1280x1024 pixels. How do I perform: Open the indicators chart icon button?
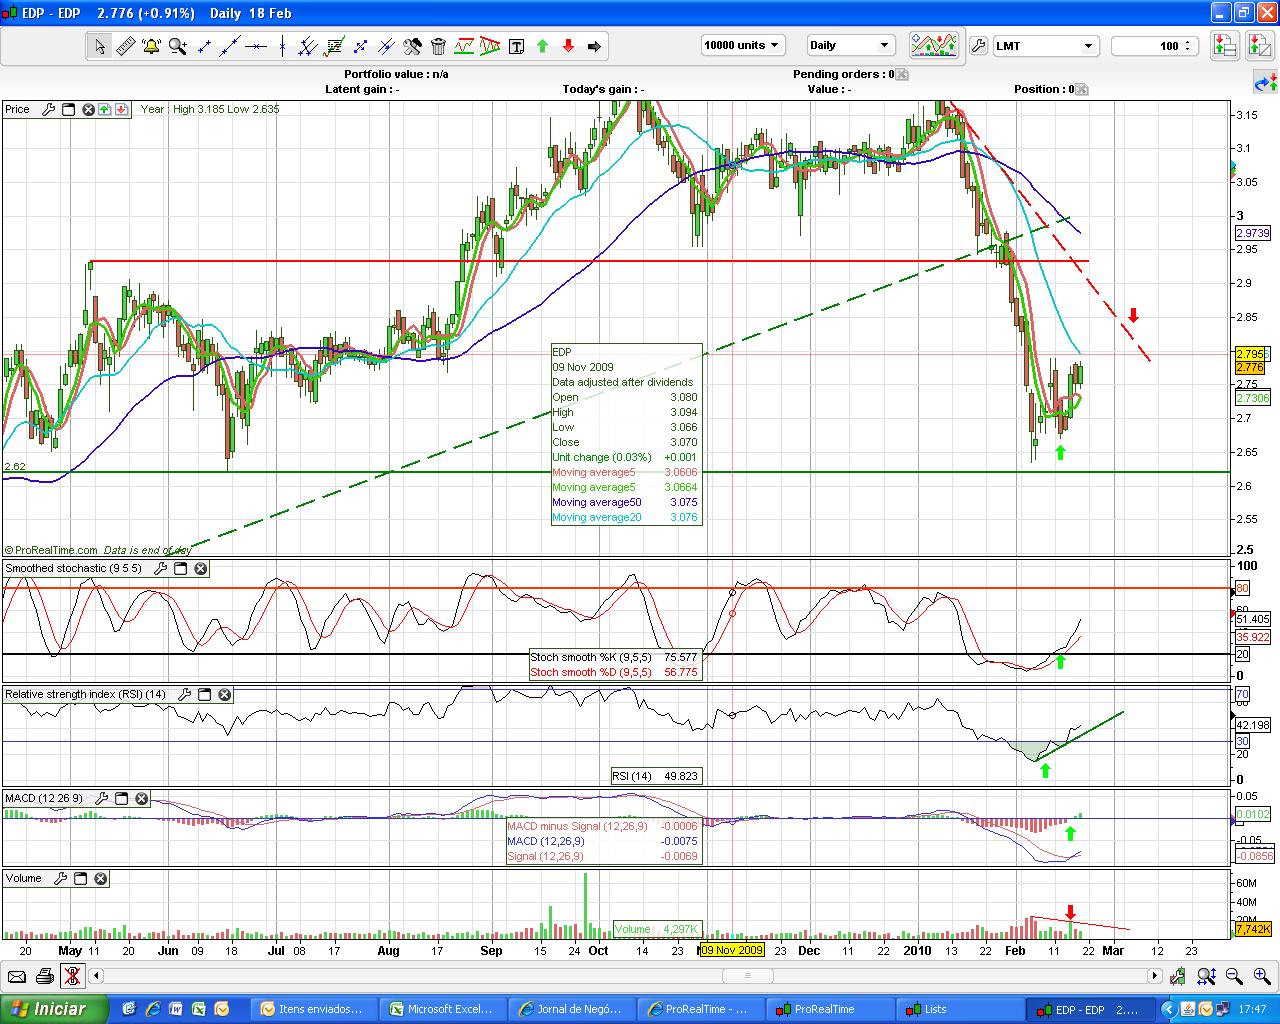[x=934, y=45]
